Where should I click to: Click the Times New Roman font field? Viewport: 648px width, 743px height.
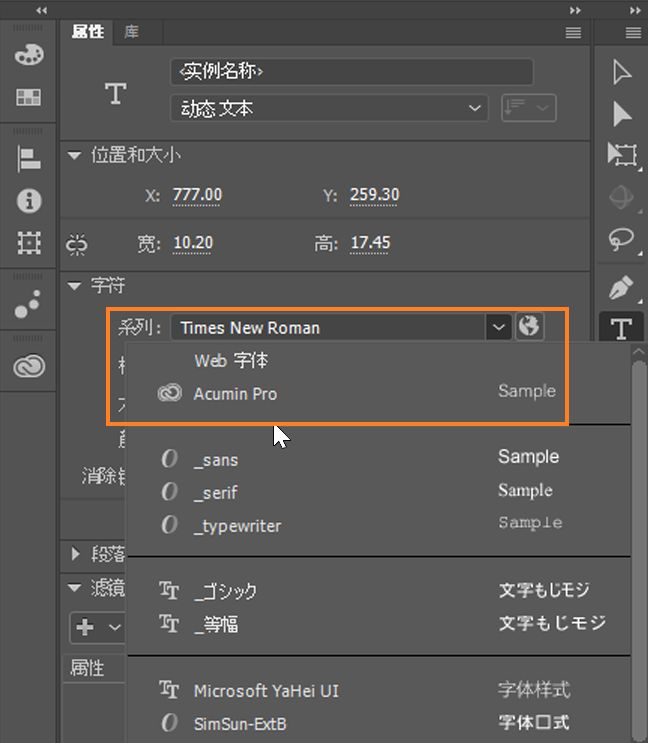[328, 327]
